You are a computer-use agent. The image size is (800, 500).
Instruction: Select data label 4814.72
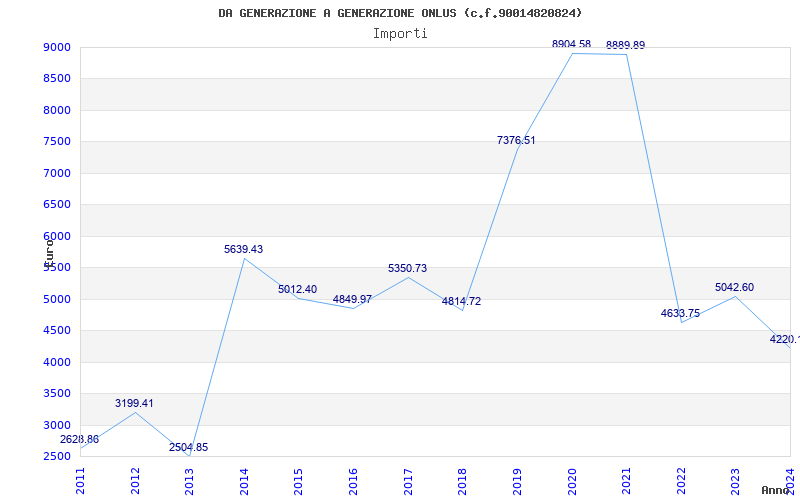[461, 301]
